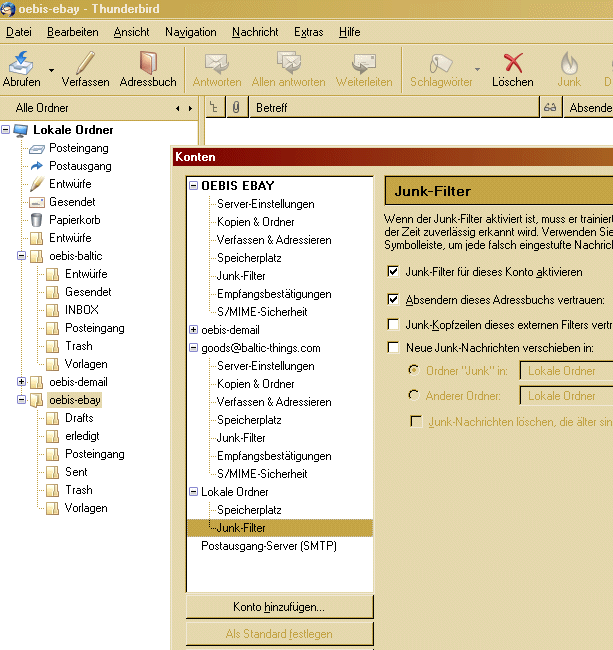
Task: Open Kopien & Ordner under goods@baltic-things.com
Action: pos(256,383)
